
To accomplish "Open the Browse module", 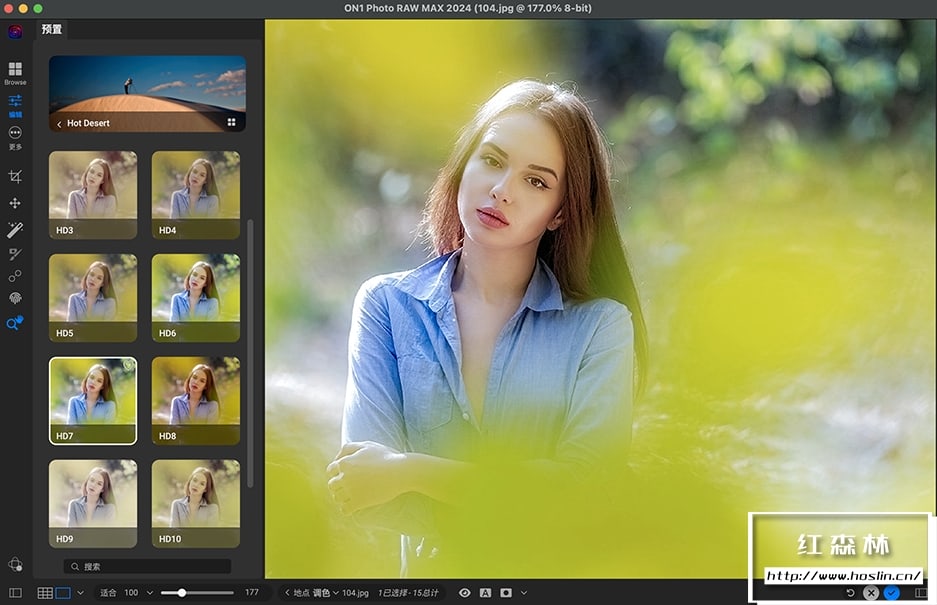I will coord(15,73).
